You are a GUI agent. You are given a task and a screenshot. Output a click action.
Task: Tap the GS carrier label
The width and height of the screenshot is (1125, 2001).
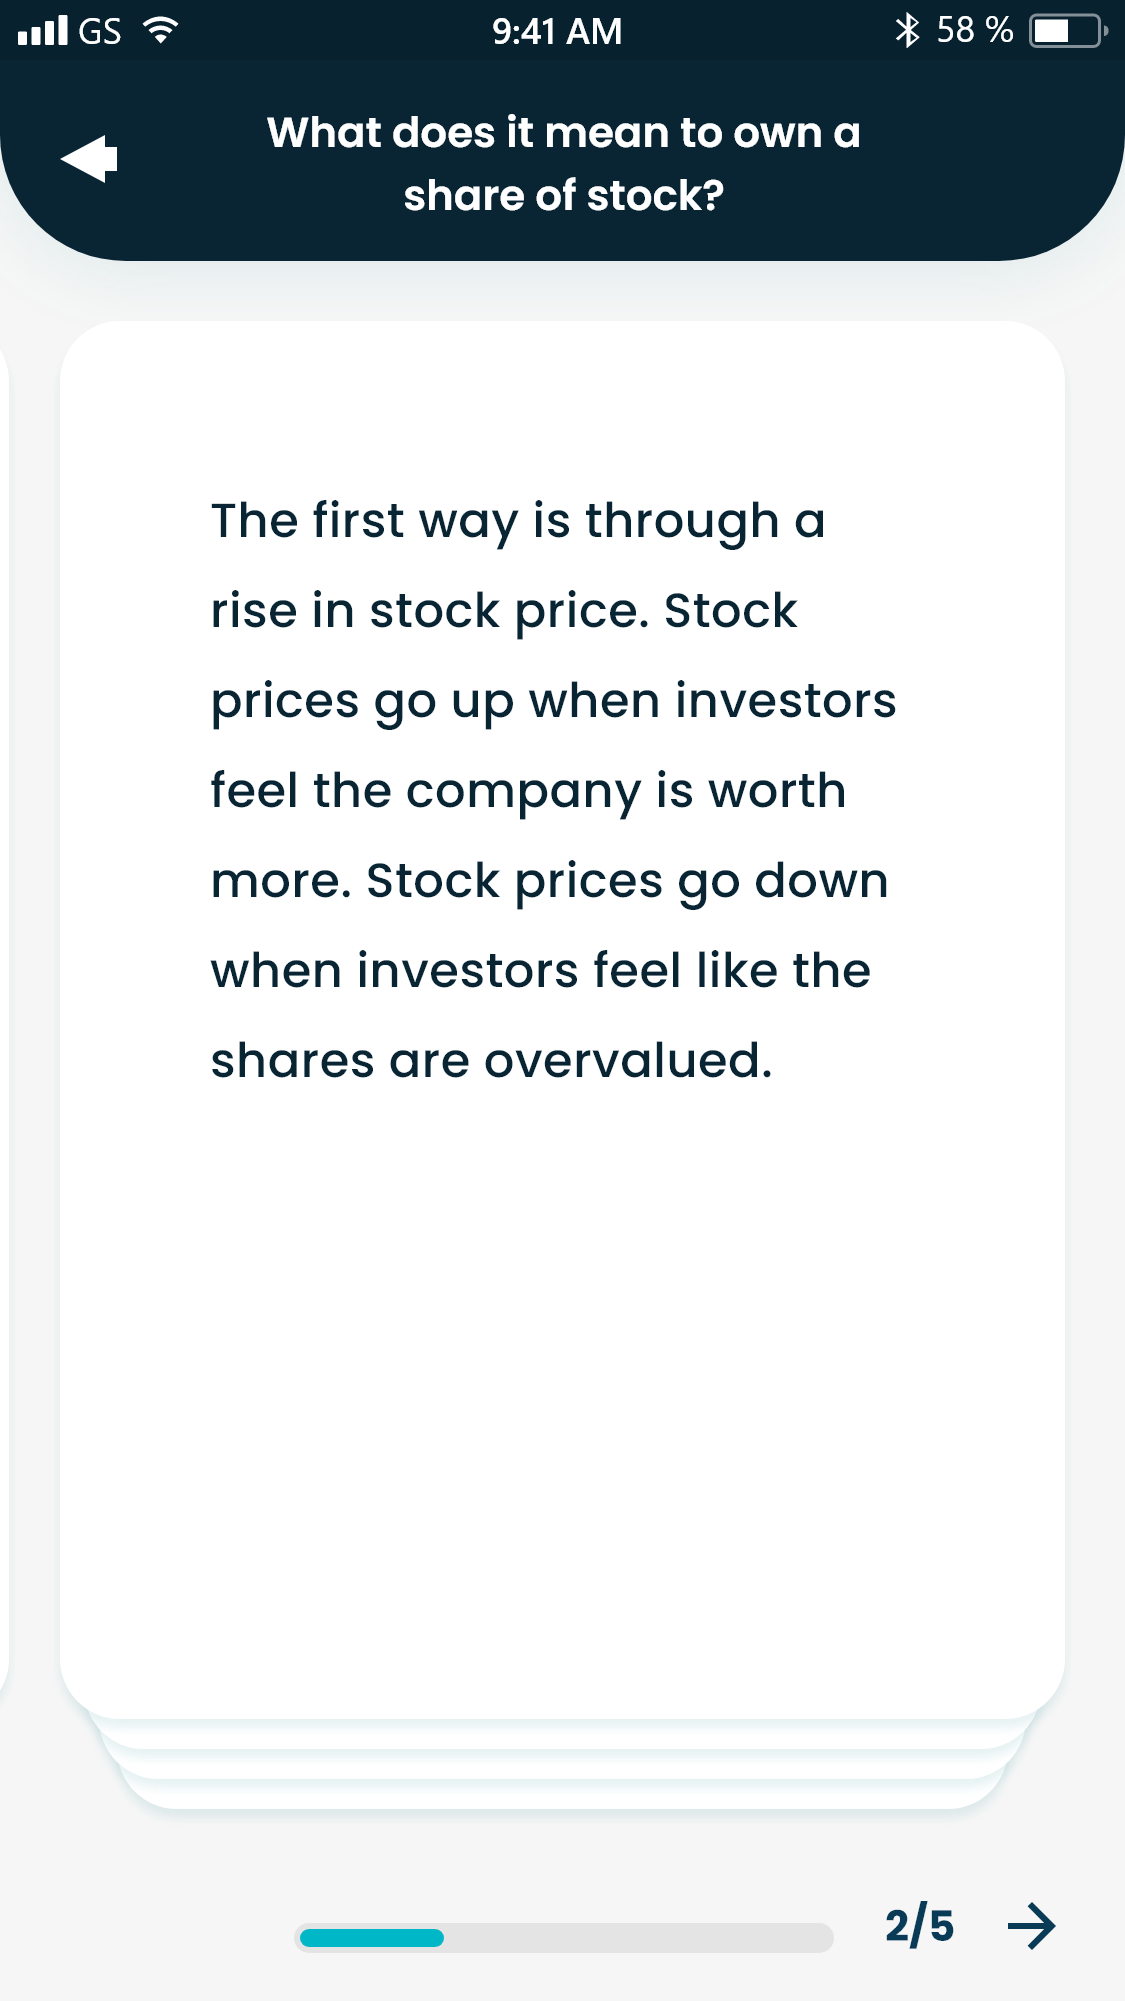[x=100, y=32]
